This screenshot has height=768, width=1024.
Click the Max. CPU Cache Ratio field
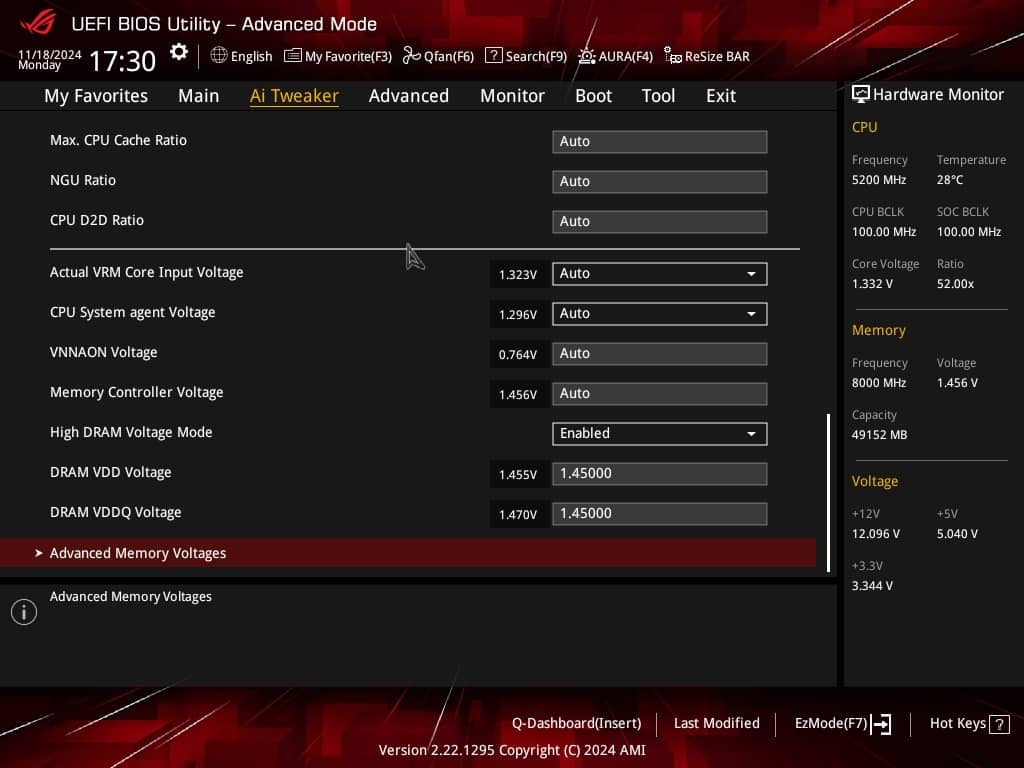click(x=660, y=142)
